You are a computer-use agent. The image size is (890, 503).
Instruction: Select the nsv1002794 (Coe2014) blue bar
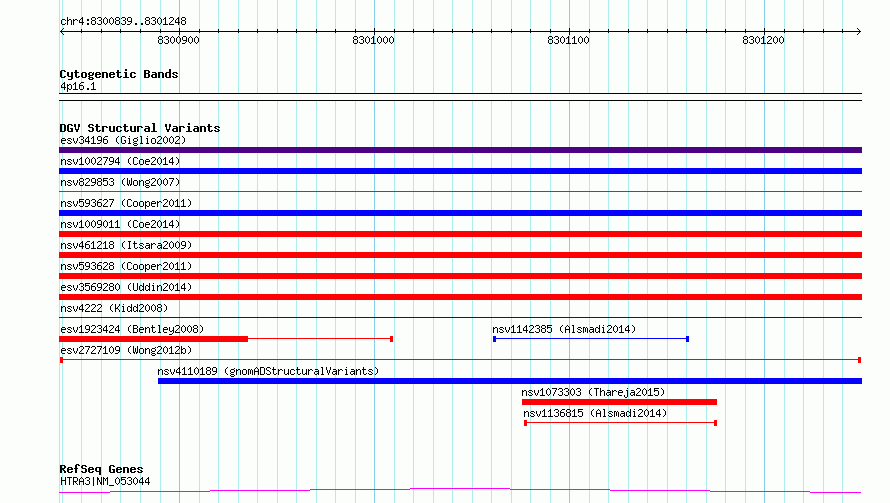[460, 171]
